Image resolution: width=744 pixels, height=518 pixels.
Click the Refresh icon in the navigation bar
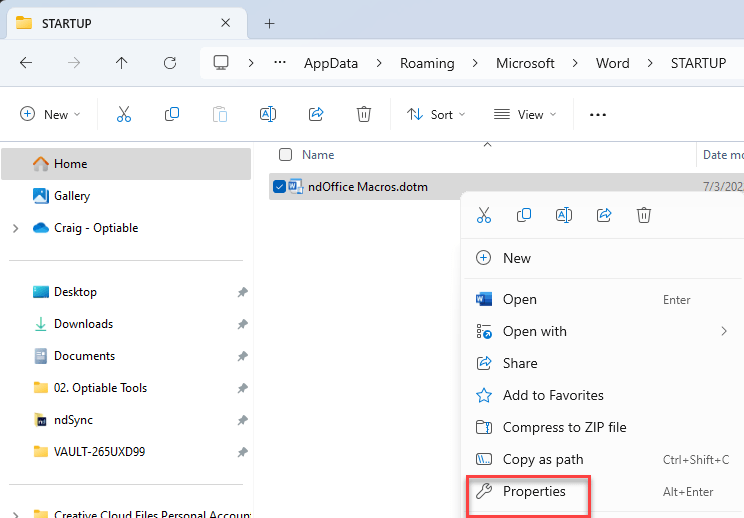click(x=170, y=63)
